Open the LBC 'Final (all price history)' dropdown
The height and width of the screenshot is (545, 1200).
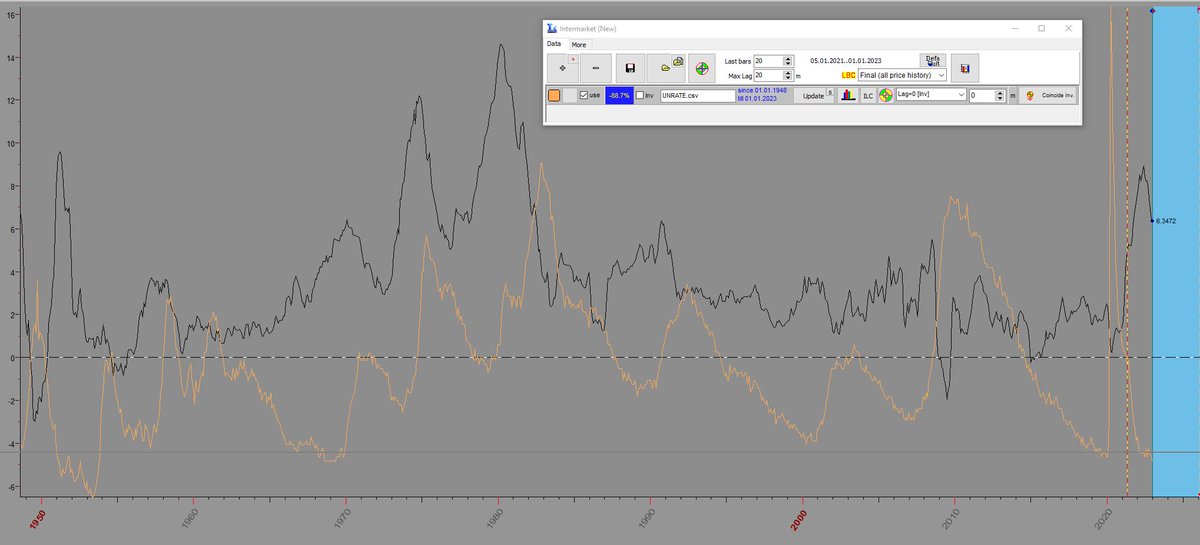pyautogui.click(x=901, y=75)
